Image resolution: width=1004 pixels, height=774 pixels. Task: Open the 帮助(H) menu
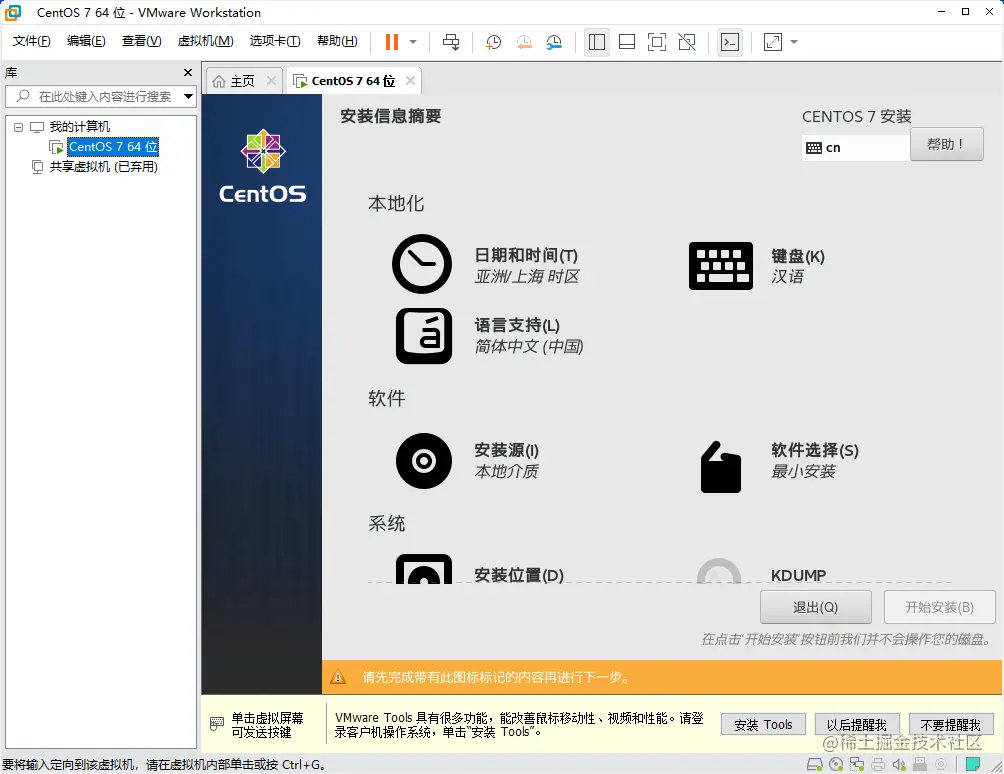click(337, 41)
